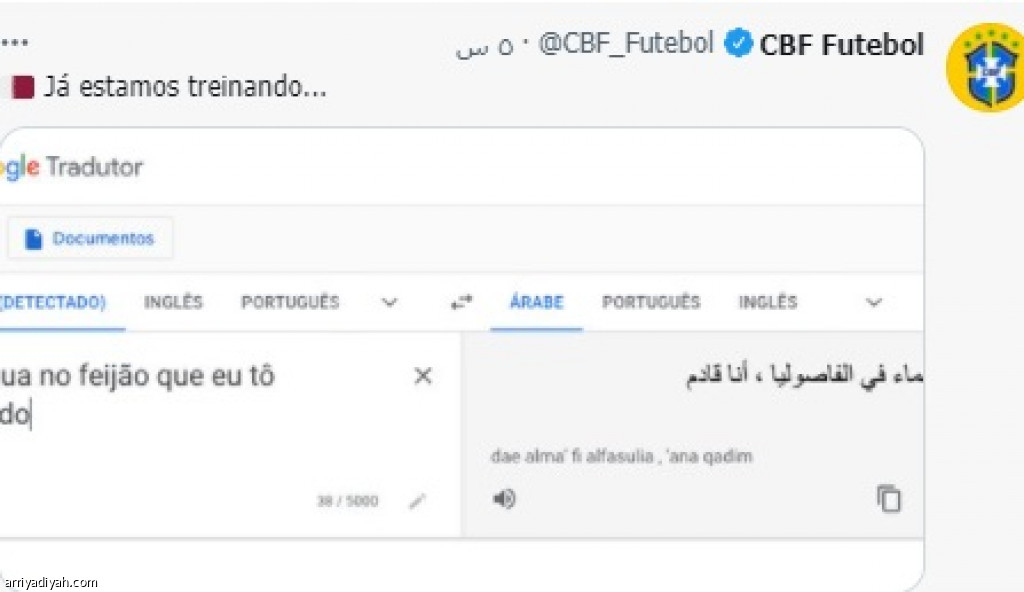The height and width of the screenshot is (592, 1024).
Task: Select the Português source language tab
Action: (290, 302)
